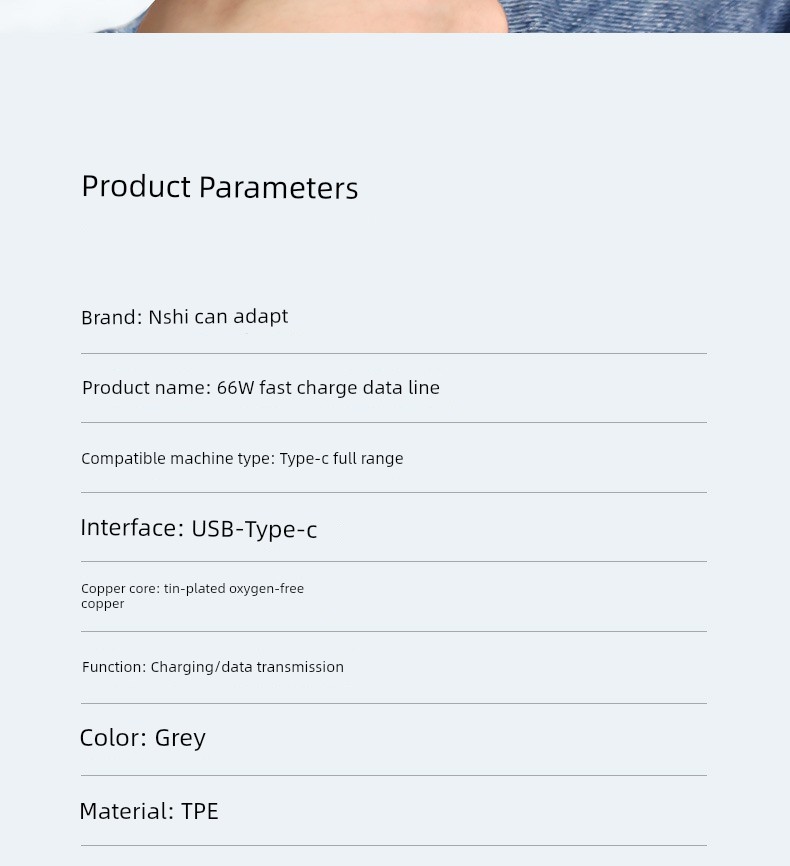Select the Product name 66W fast charge line
The height and width of the screenshot is (866, 790).
[260, 388]
